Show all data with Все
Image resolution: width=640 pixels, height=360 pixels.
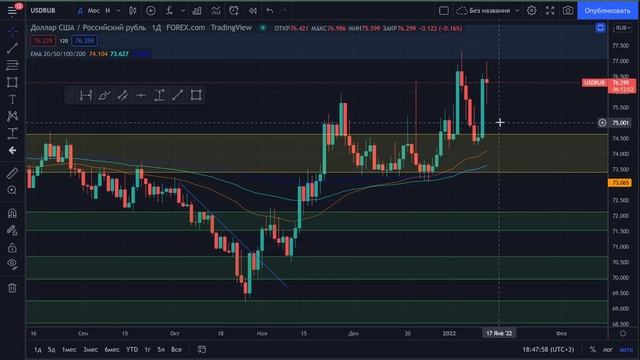[176, 349]
